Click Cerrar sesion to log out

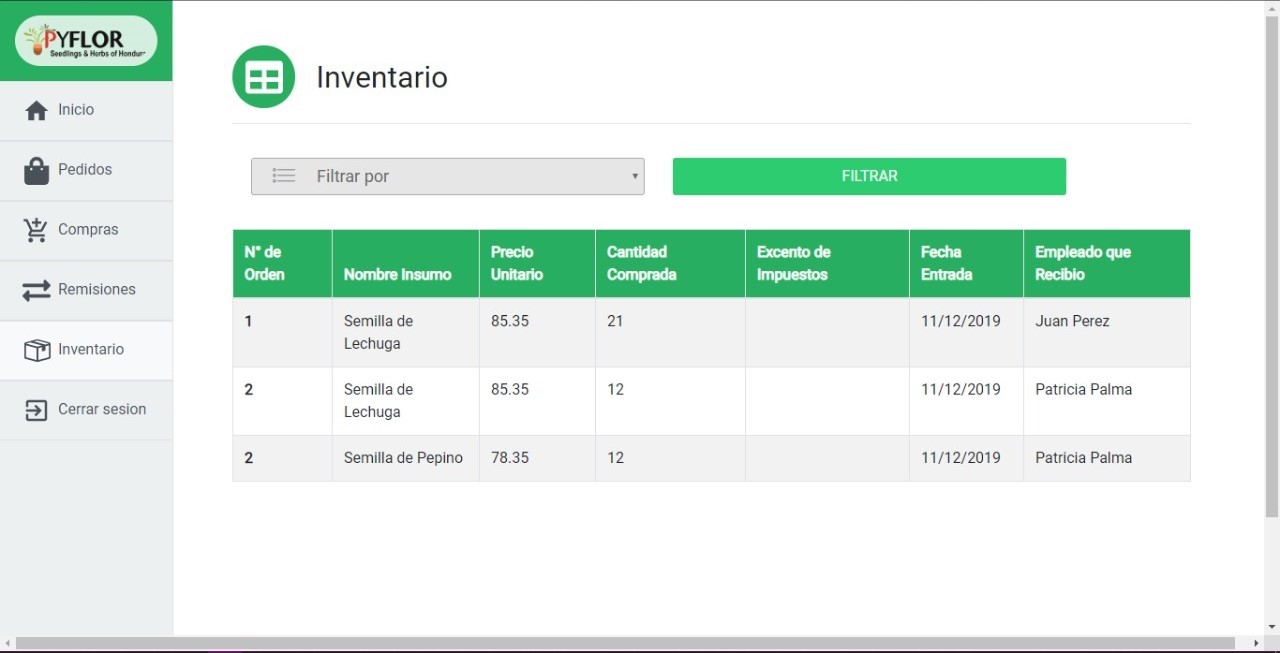101,409
